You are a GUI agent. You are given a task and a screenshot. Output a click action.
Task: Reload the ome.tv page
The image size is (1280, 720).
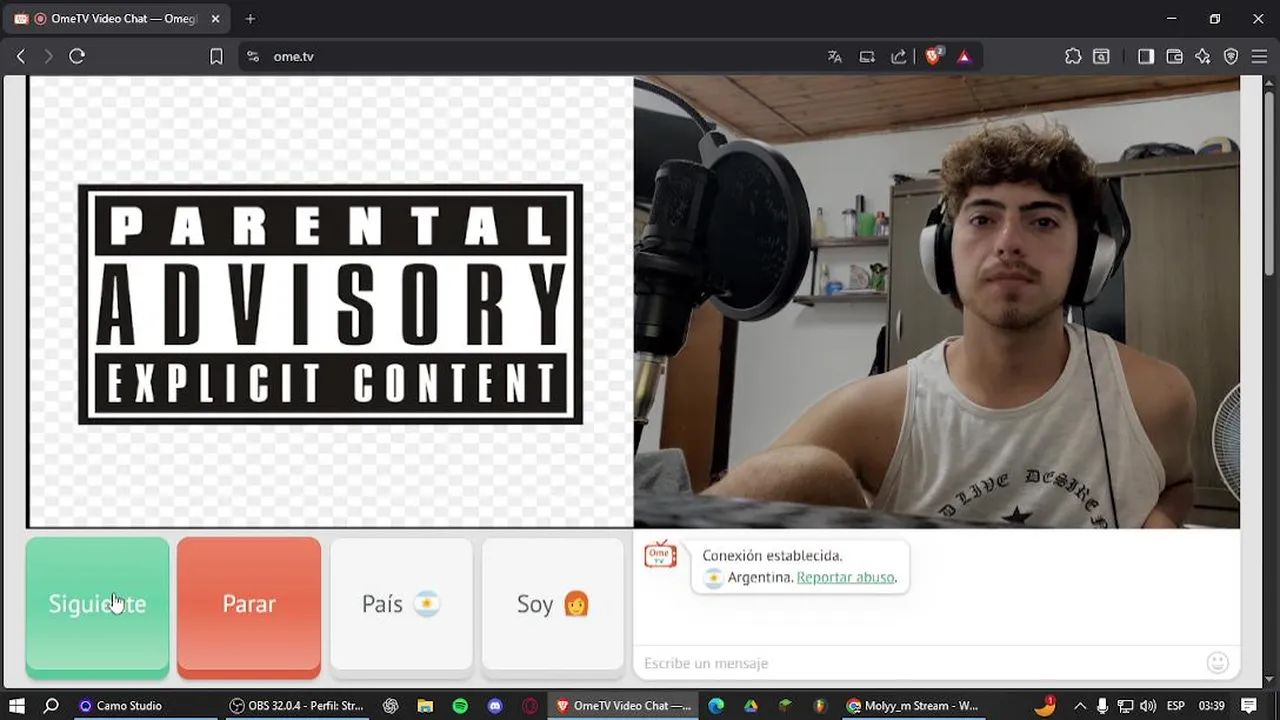77,57
